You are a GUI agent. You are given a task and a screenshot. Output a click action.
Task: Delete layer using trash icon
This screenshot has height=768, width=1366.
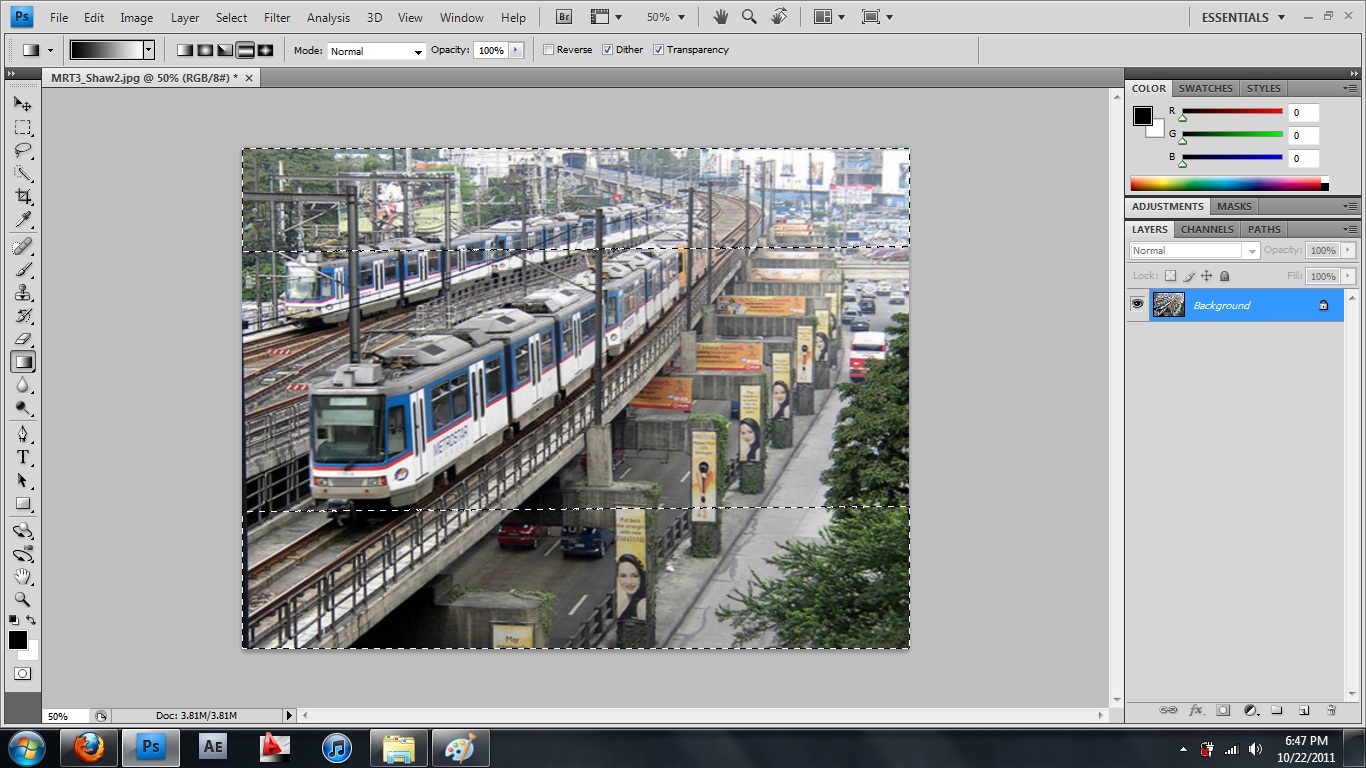click(x=1331, y=710)
